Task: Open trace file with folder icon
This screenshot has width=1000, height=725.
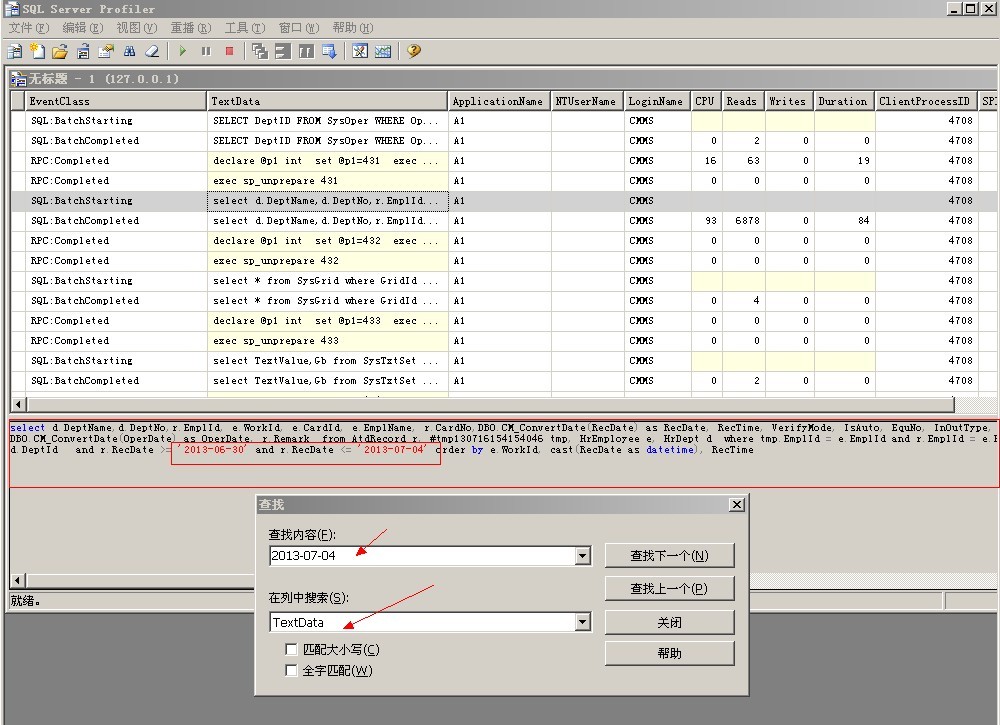Action: 60,51
